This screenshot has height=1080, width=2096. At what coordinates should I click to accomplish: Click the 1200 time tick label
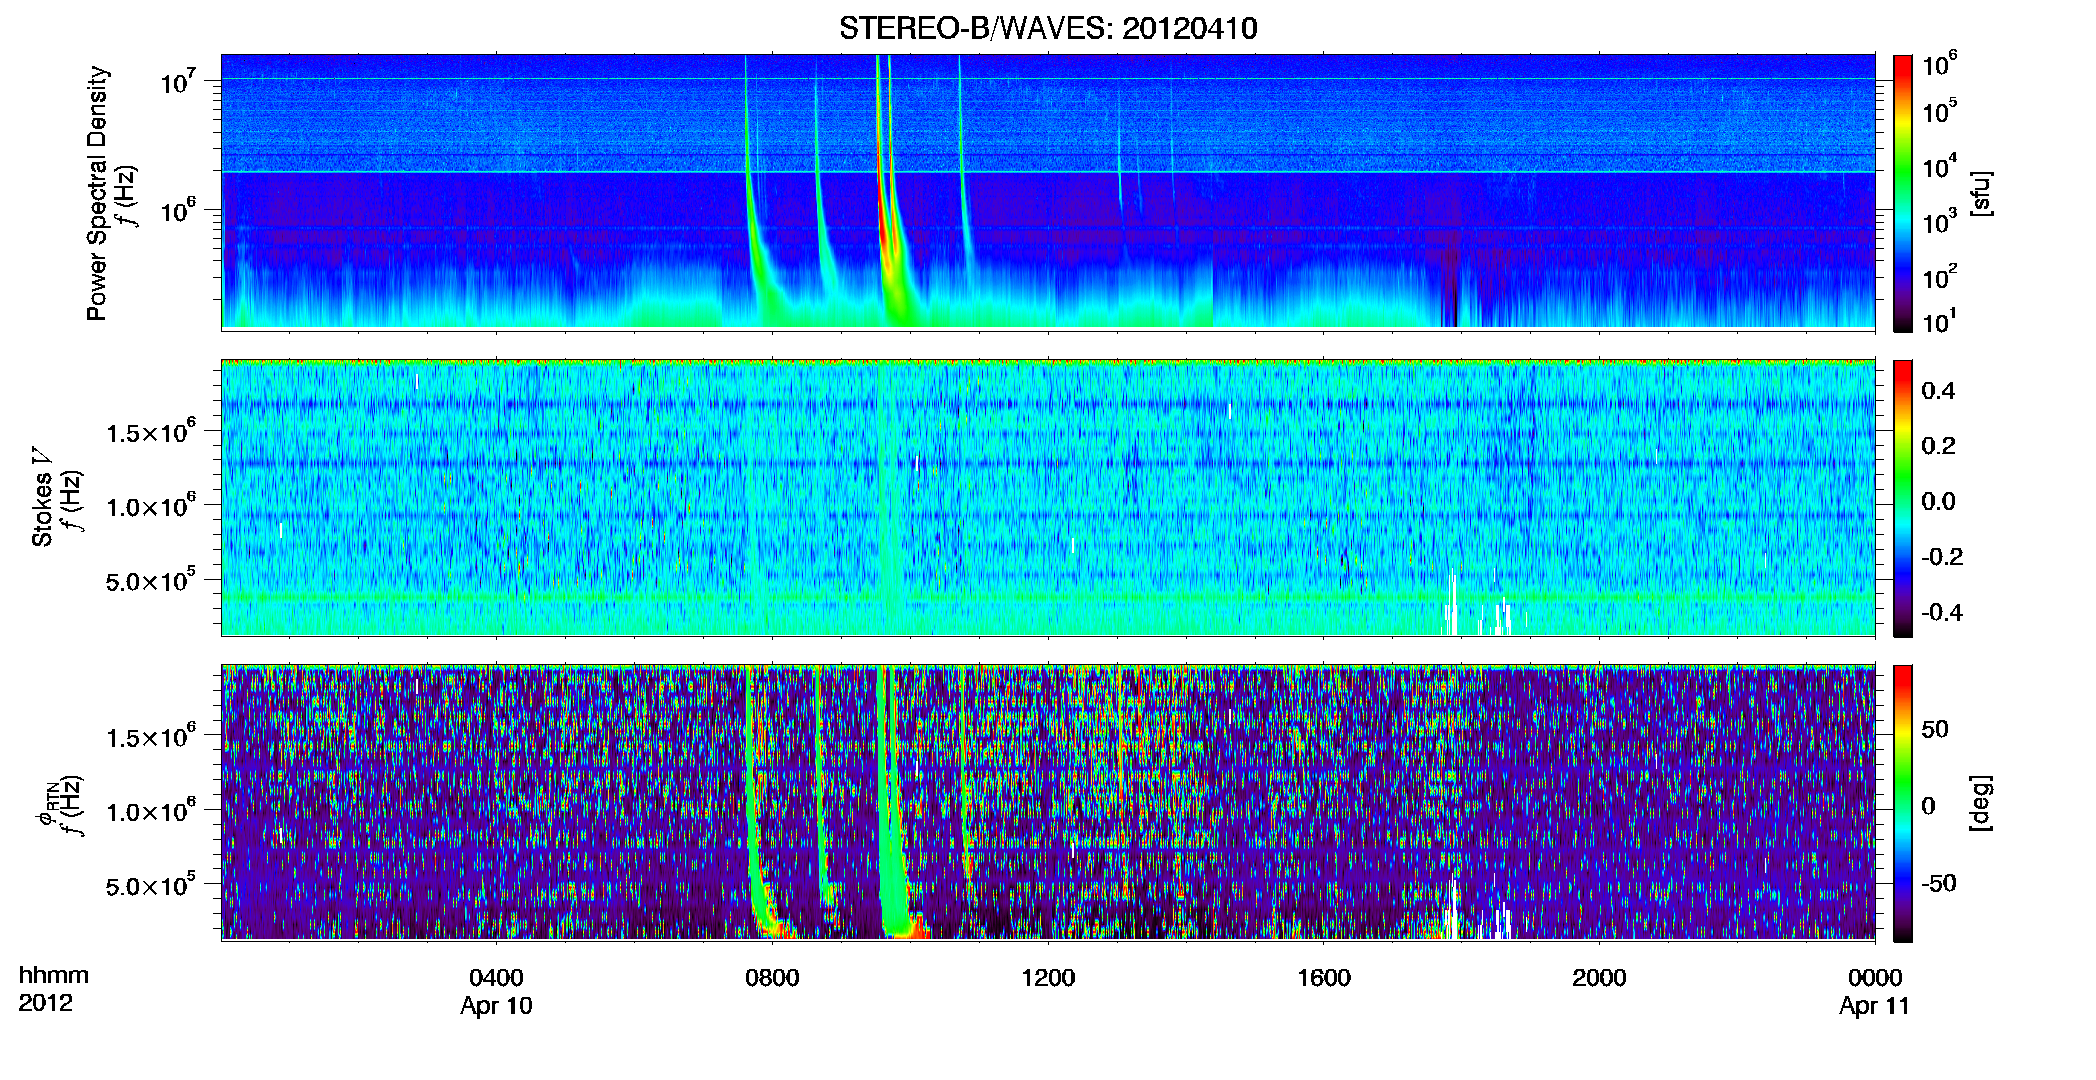[1048, 977]
